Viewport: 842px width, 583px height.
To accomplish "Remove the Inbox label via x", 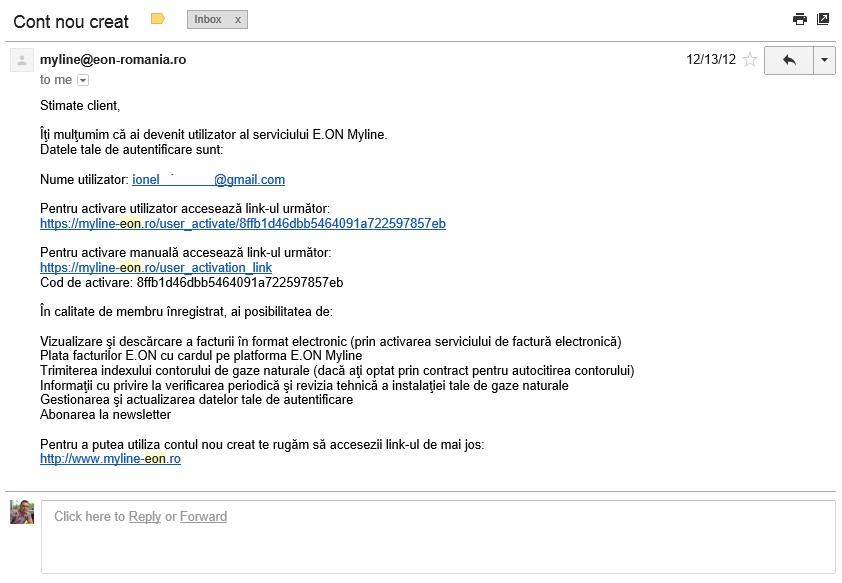I will pos(237,20).
